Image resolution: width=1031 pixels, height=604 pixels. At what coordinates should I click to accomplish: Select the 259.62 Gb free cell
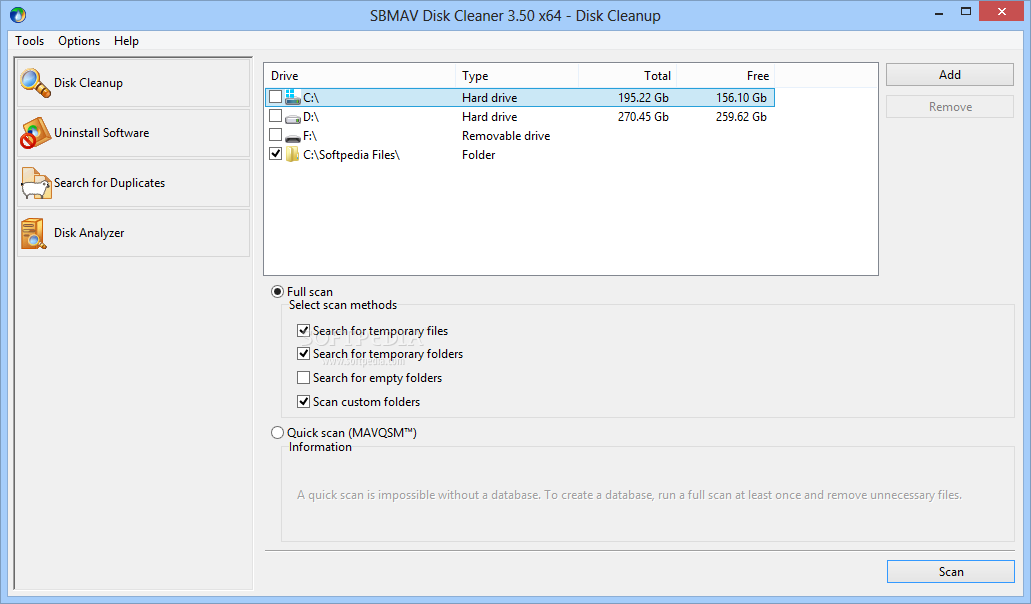[x=741, y=117]
